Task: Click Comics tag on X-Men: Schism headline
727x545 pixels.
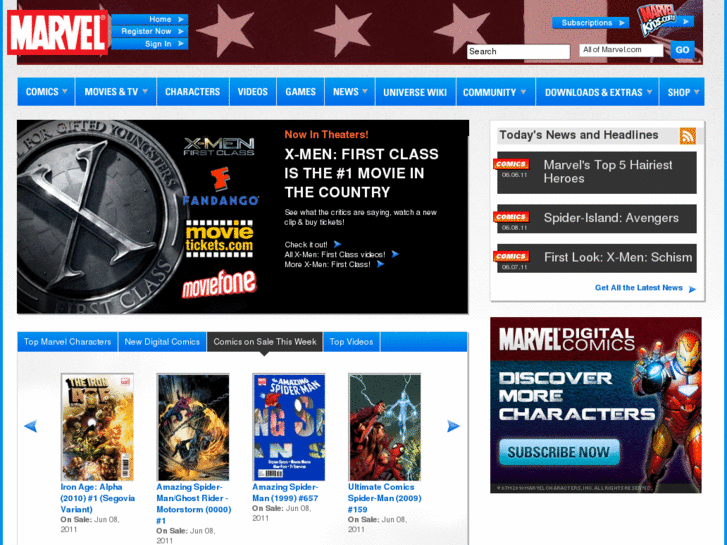Action: tap(511, 256)
